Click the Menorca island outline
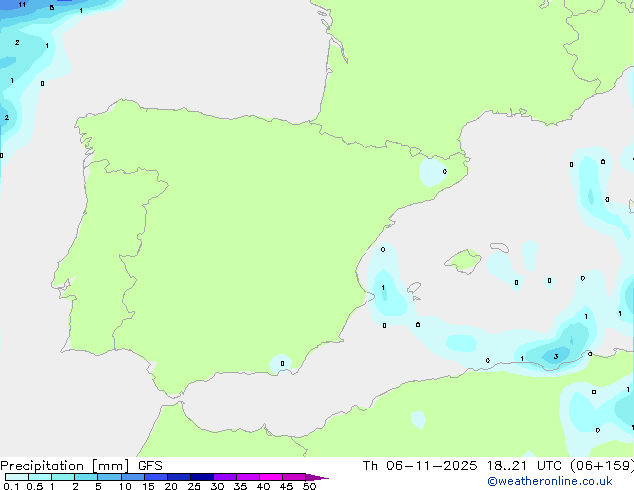 pos(499,247)
